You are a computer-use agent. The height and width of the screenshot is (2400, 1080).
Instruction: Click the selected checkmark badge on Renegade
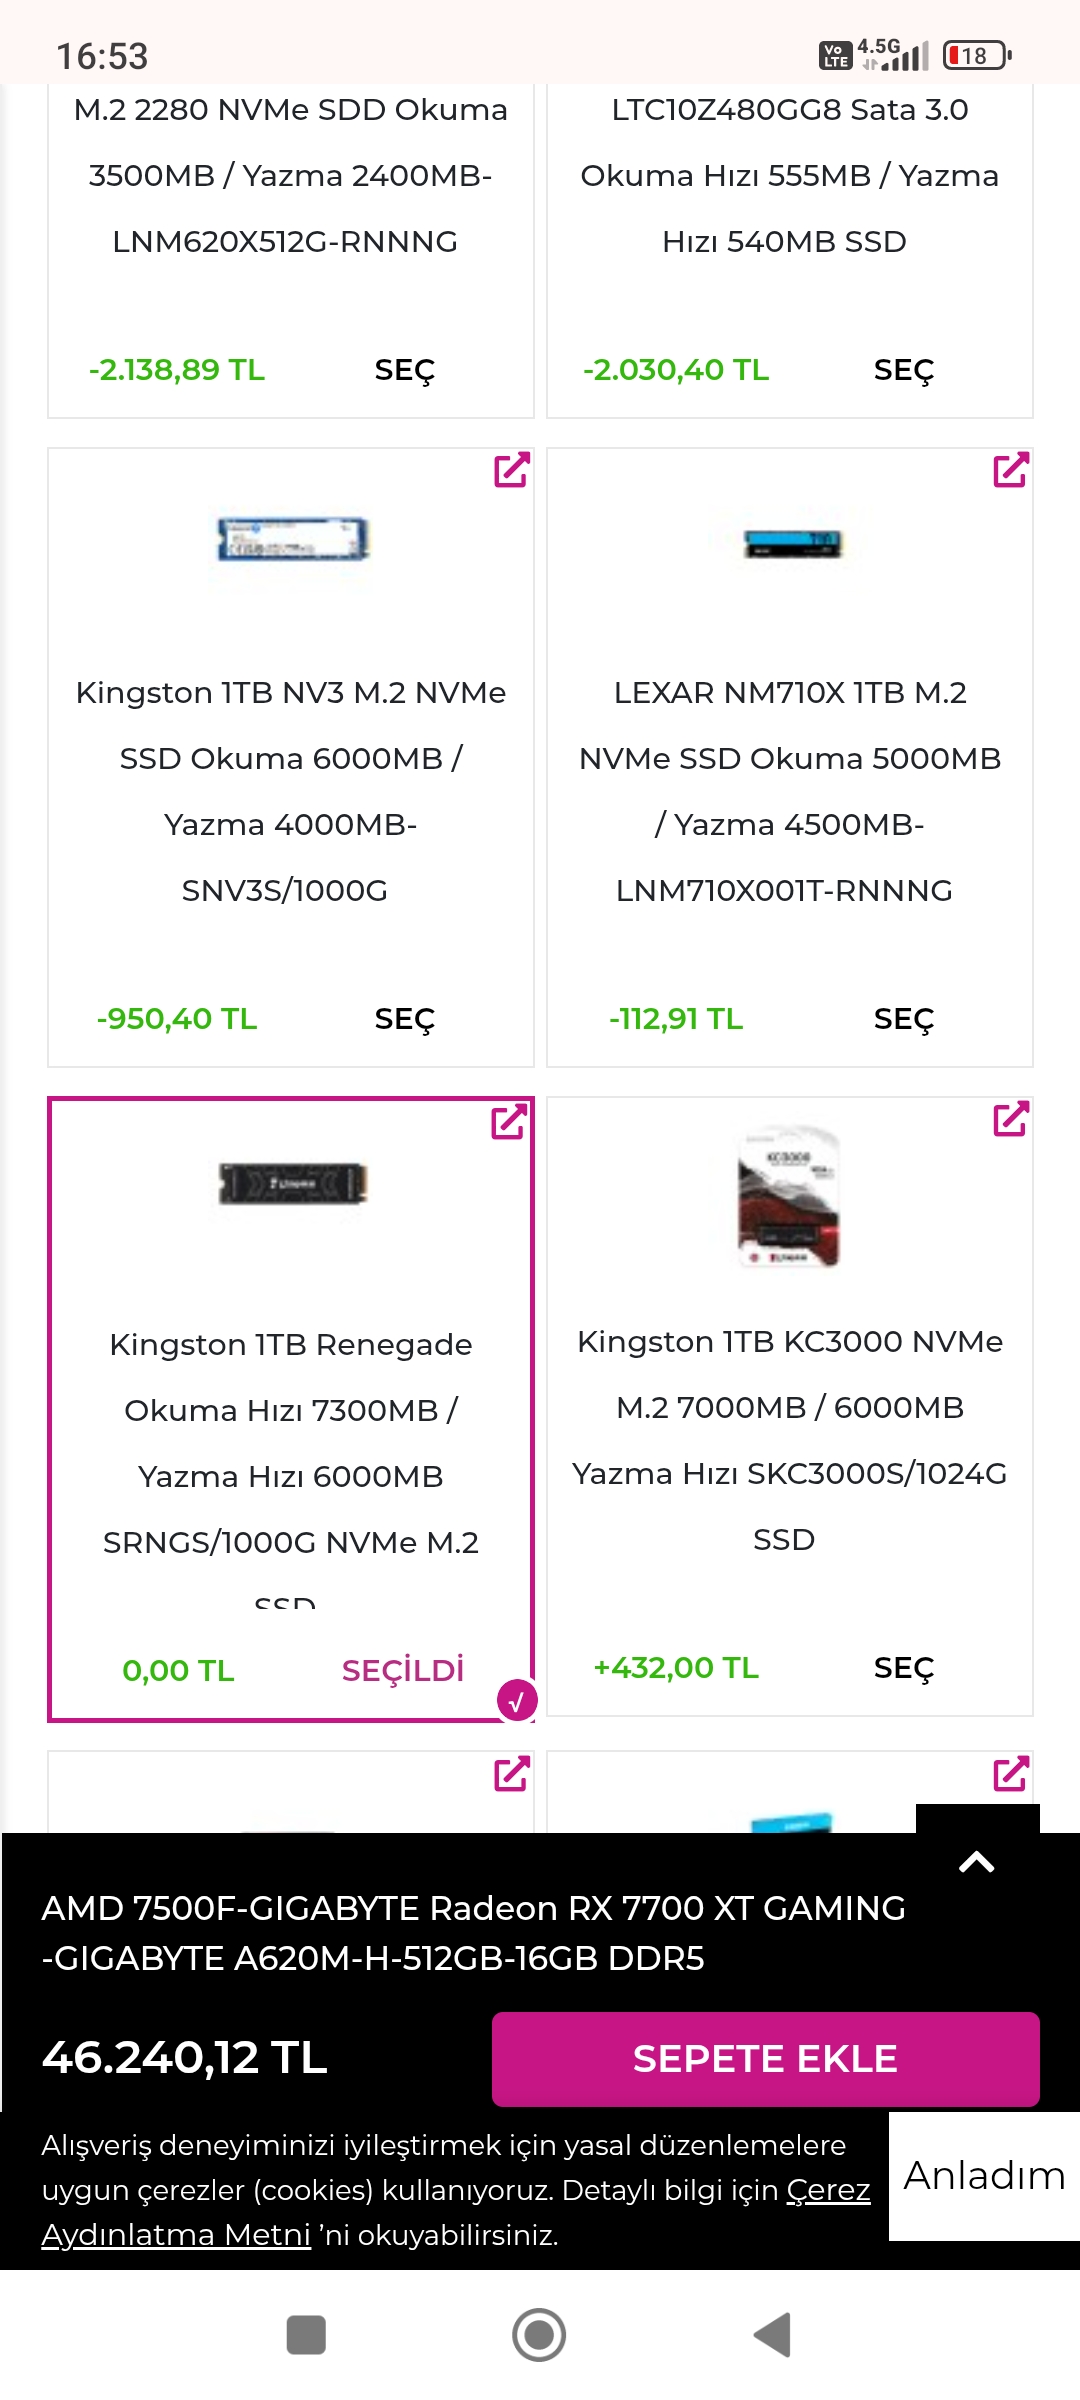pos(517,1700)
